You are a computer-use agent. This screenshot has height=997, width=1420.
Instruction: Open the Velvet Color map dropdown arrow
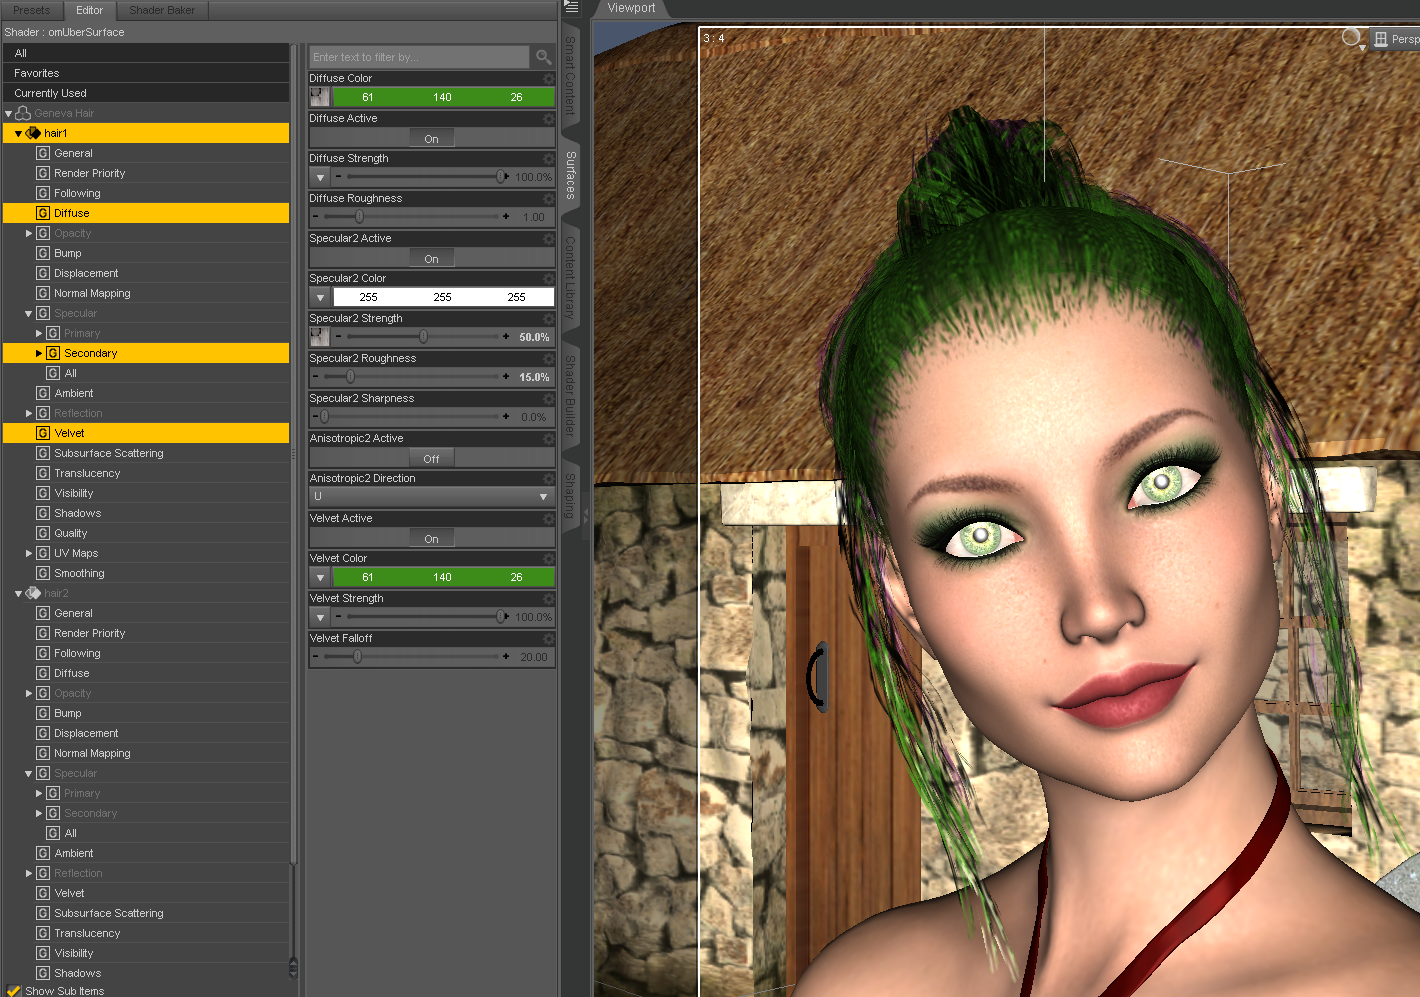320,577
